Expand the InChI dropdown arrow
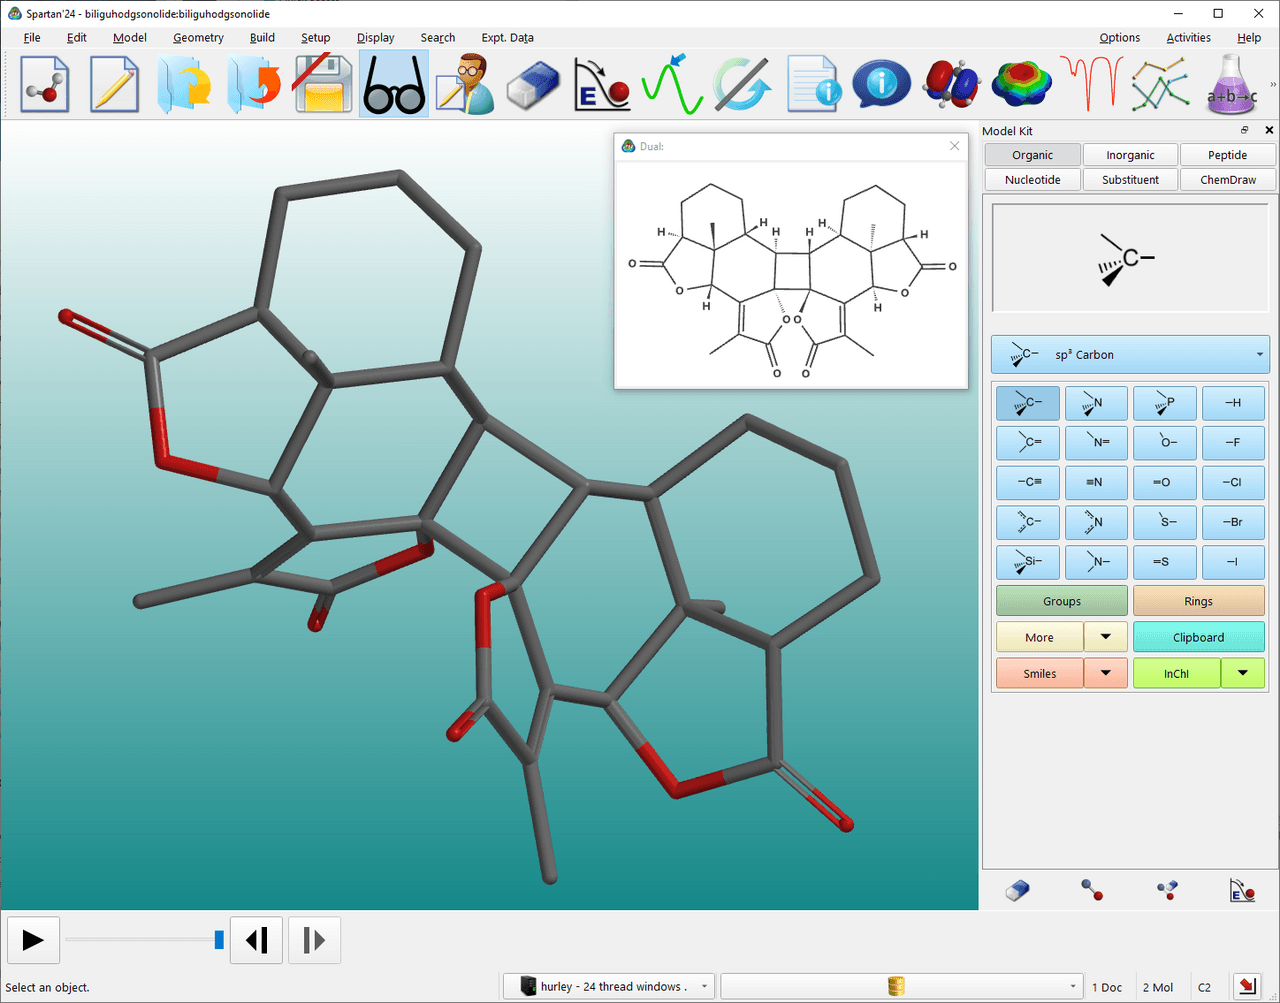Screen dimensions: 1280x1003 tap(1245, 672)
